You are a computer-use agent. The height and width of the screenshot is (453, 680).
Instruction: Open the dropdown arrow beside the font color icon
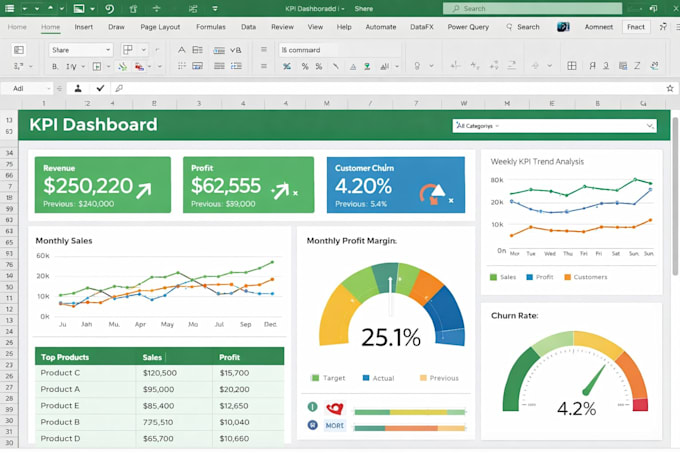pos(150,67)
